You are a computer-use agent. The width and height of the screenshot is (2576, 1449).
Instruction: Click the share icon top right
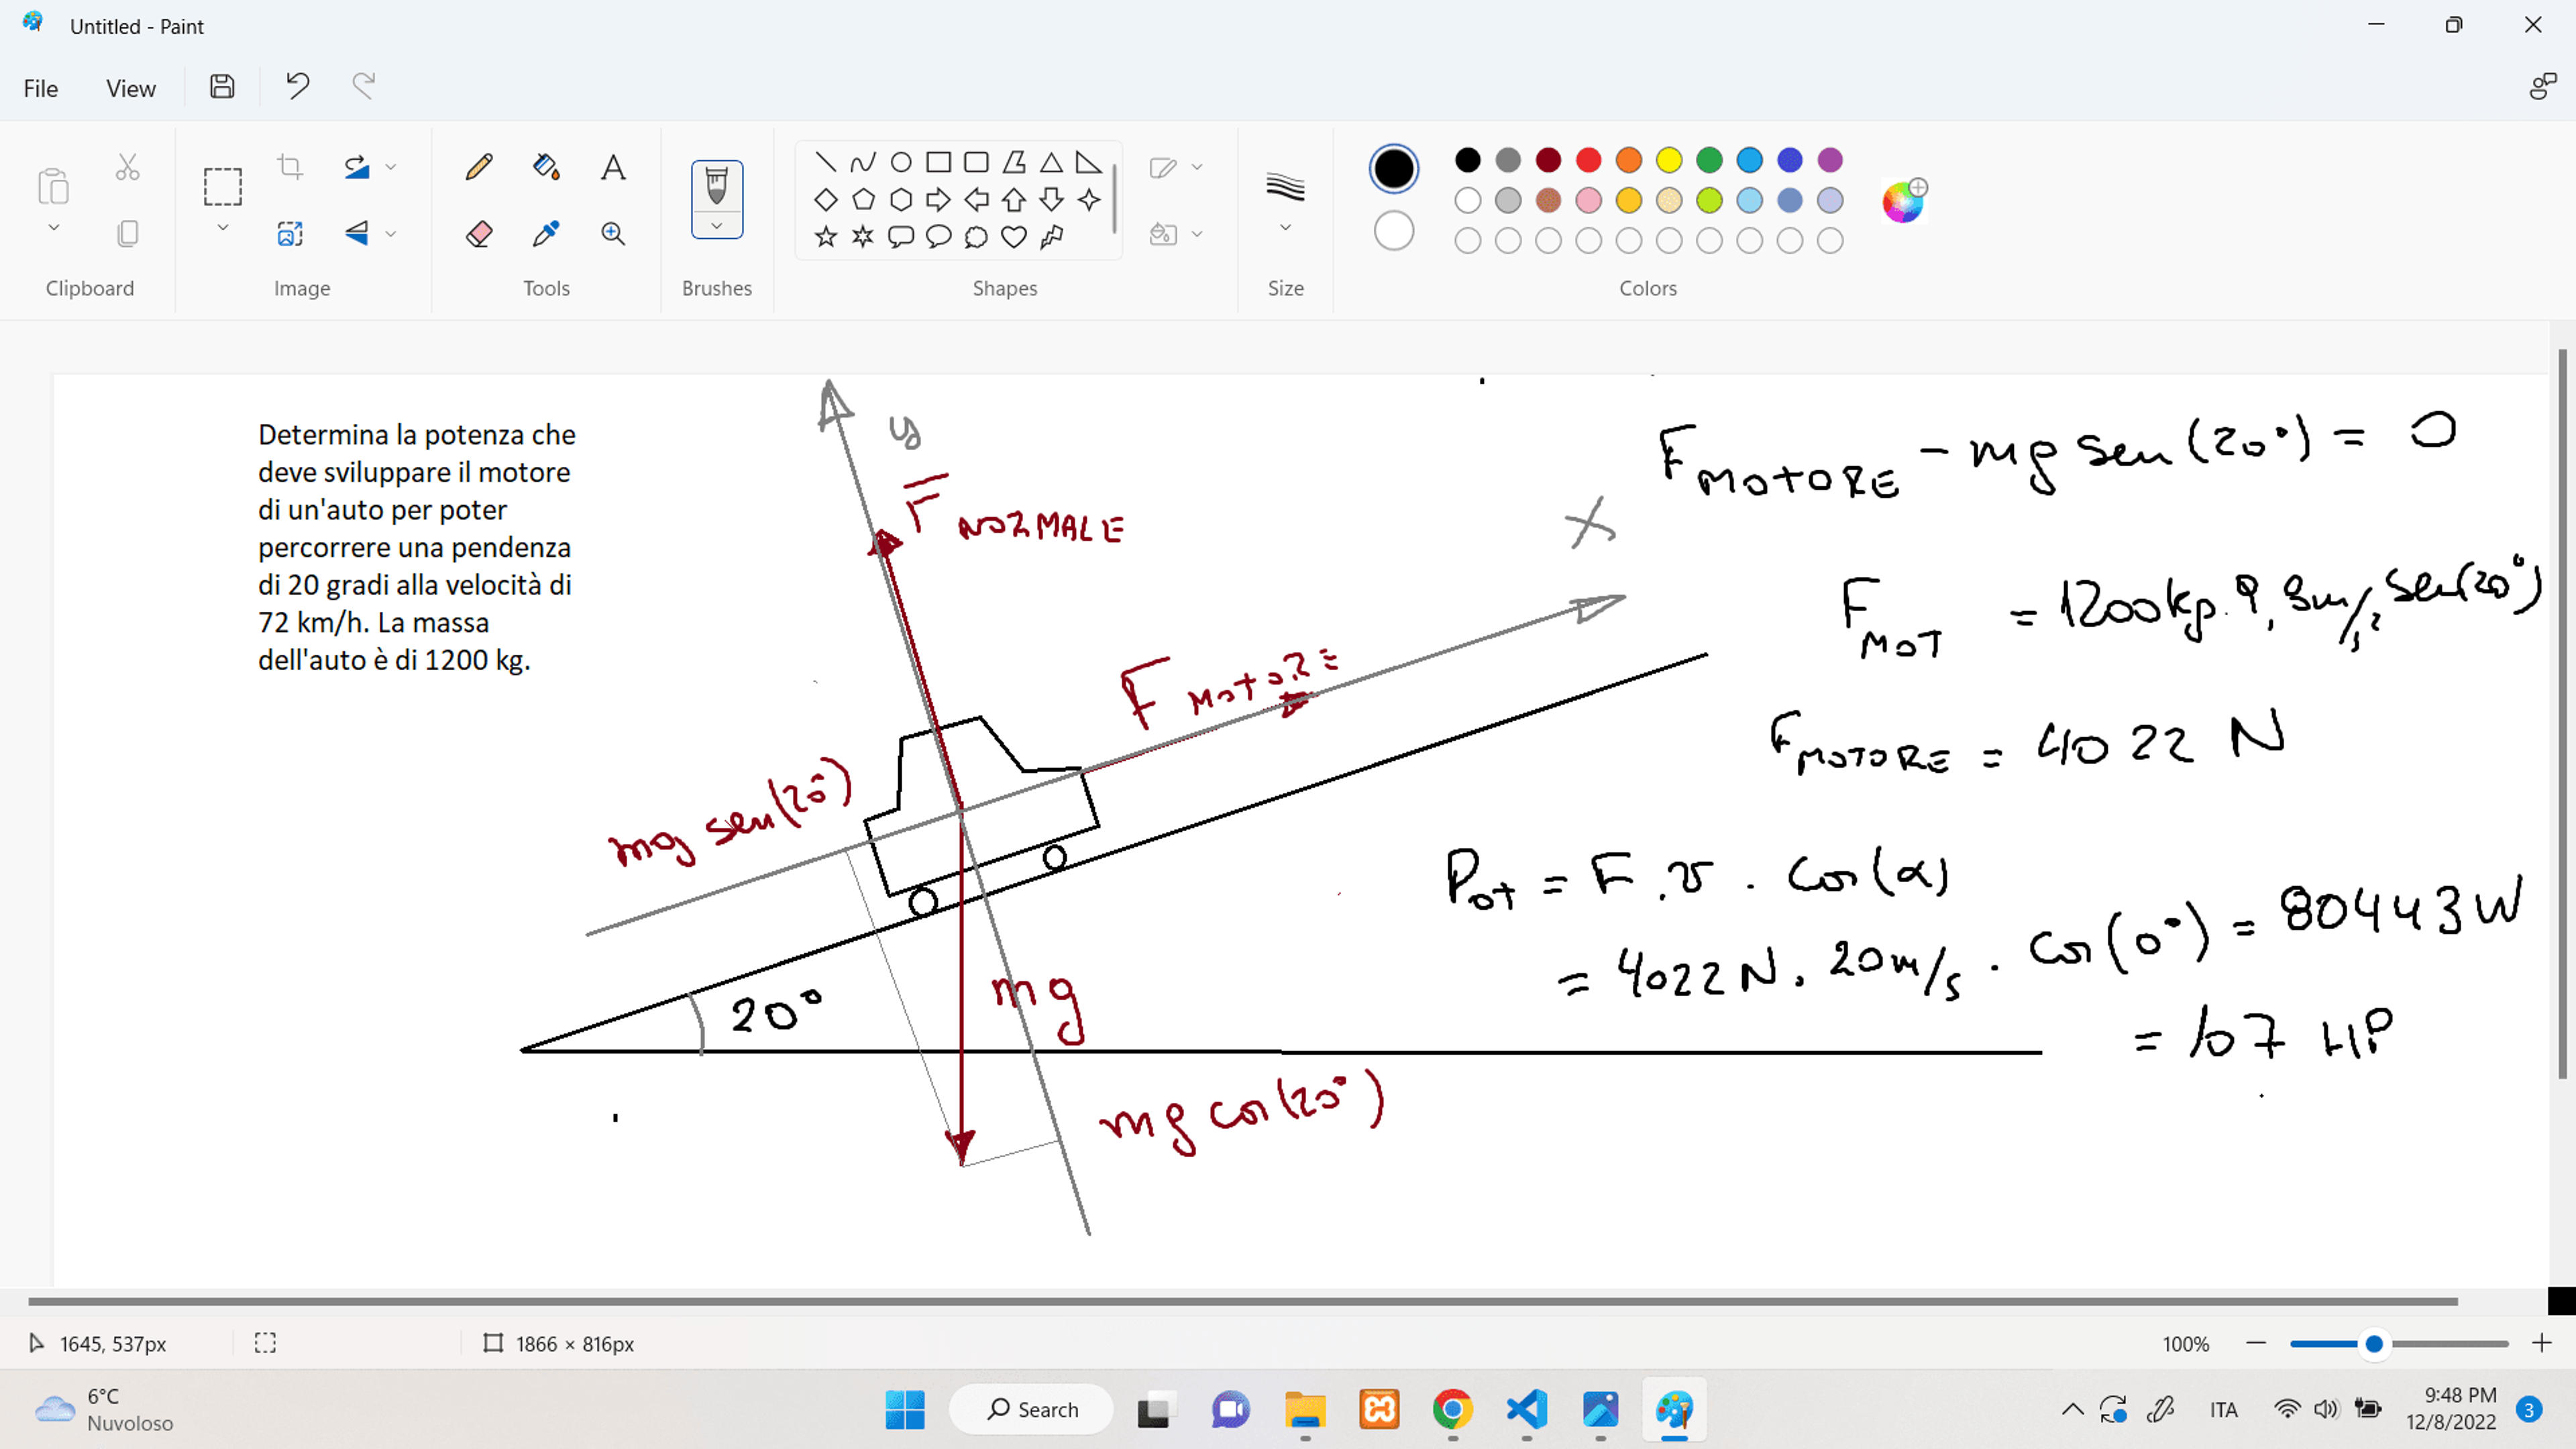2542,87
